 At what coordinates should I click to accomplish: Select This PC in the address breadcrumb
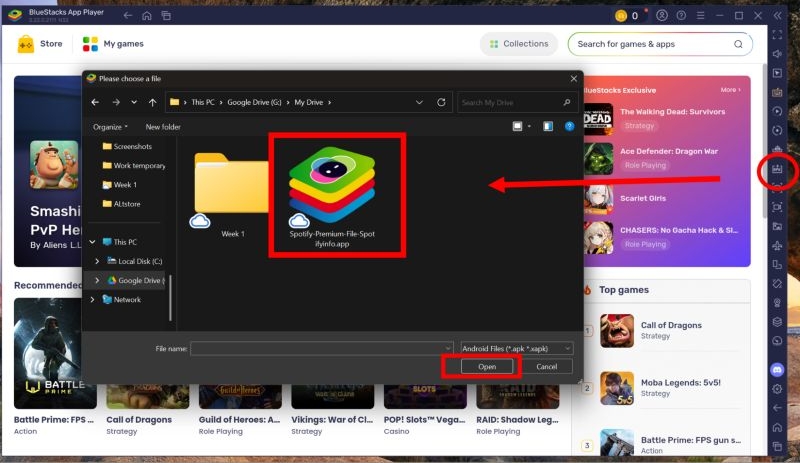pyautogui.click(x=203, y=102)
